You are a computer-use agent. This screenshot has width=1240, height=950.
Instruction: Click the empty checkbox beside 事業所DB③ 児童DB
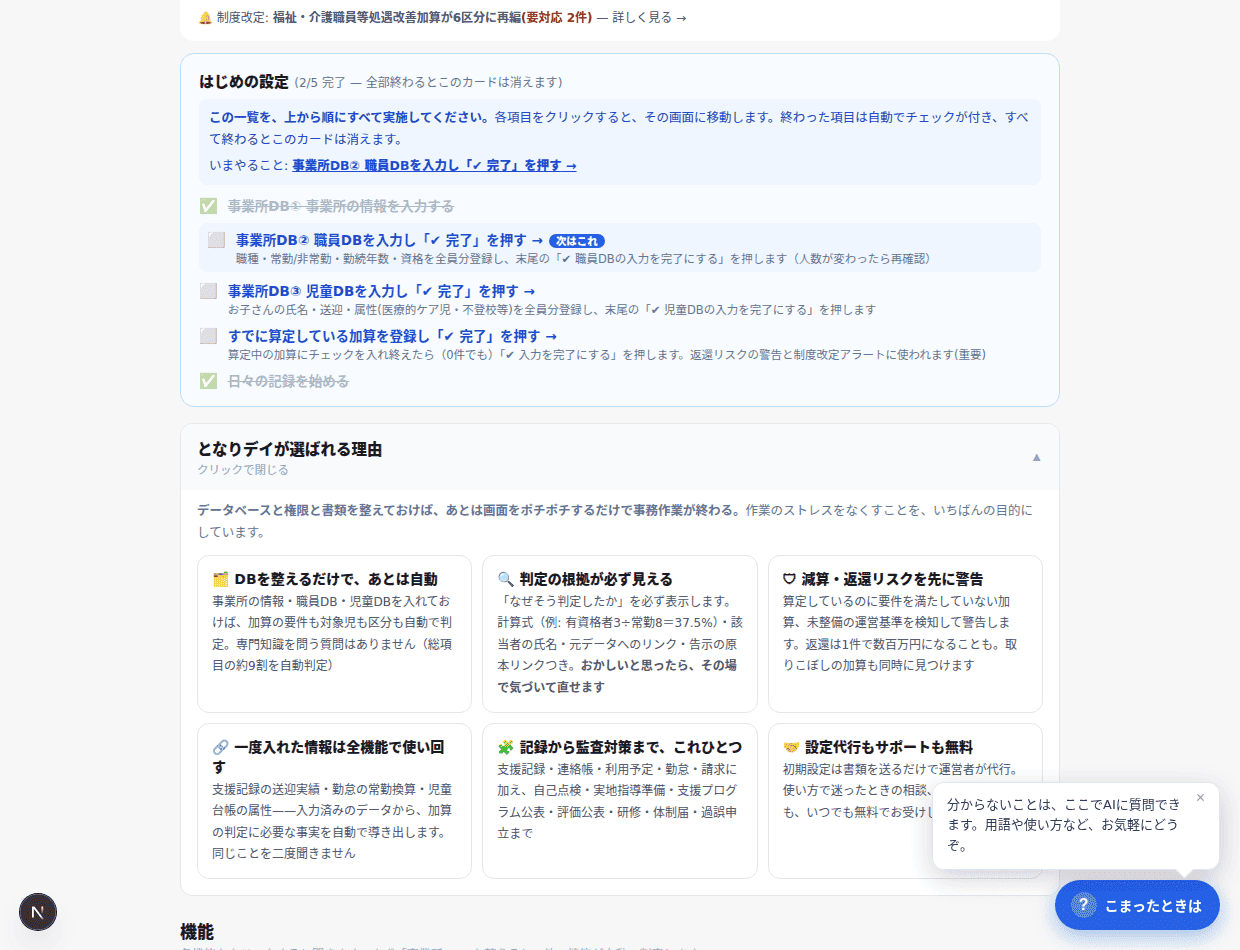208,291
